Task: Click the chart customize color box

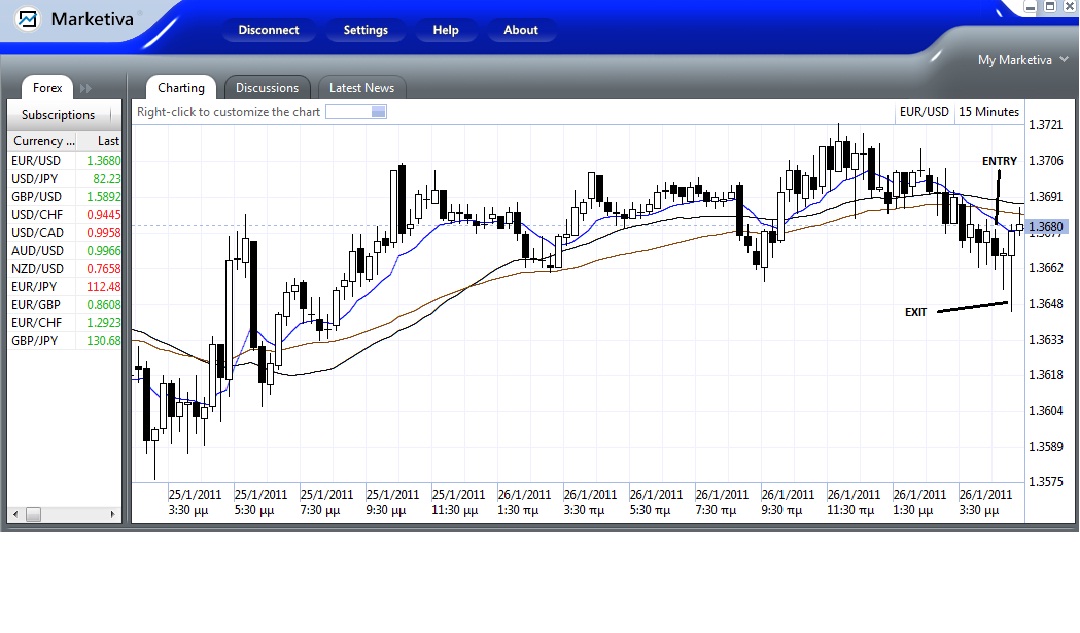Action: [x=355, y=112]
